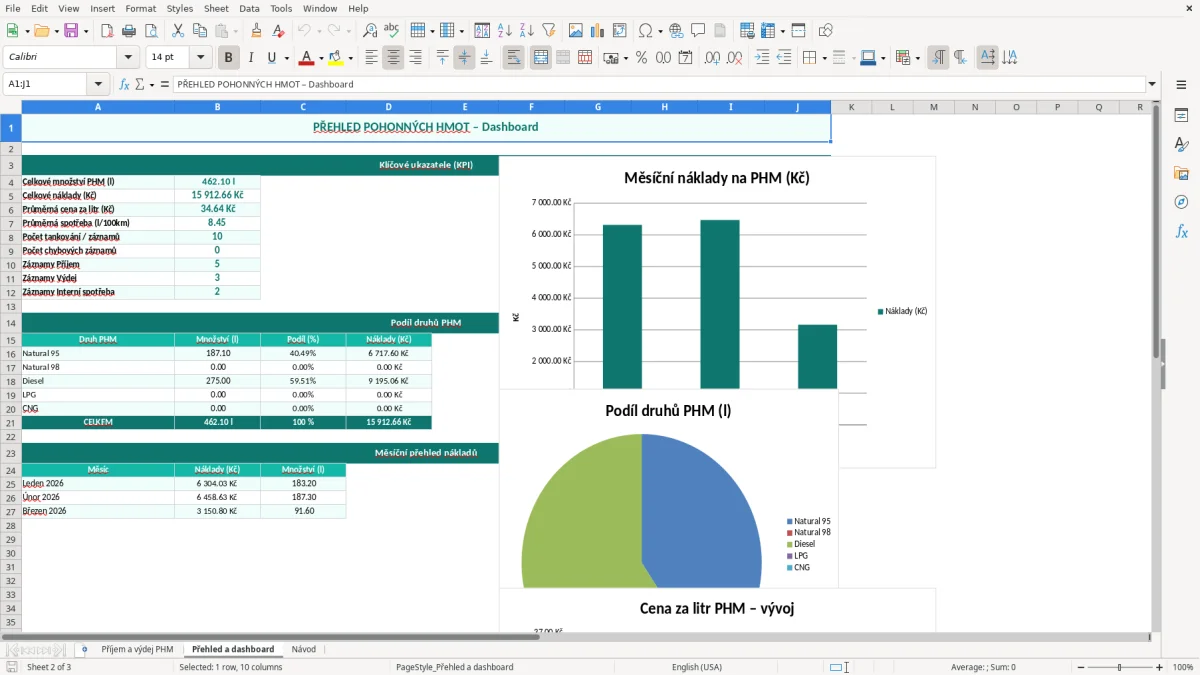The image size is (1200, 675).
Task: Toggle center vertically alignment
Action: tap(464, 58)
